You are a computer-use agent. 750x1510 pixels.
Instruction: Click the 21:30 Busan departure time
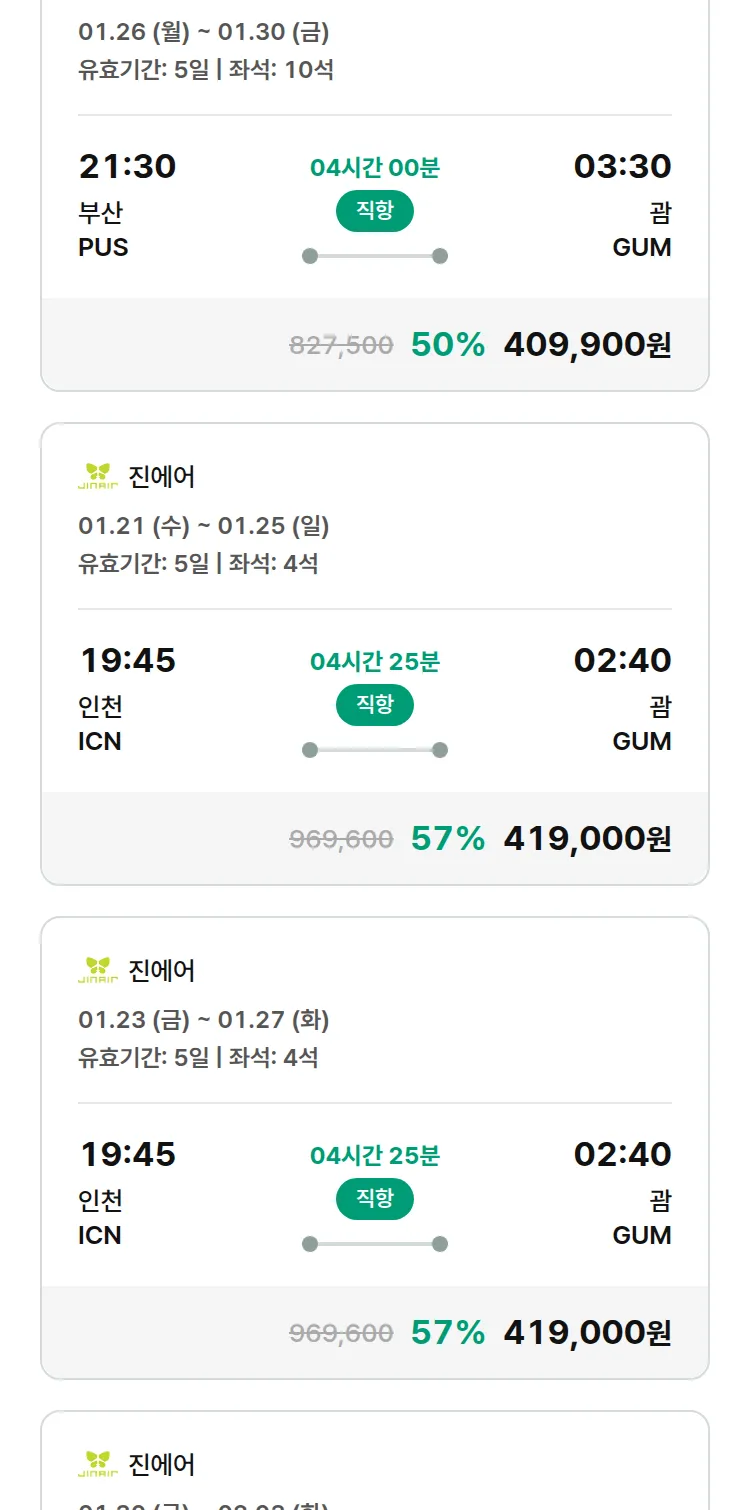pos(127,166)
